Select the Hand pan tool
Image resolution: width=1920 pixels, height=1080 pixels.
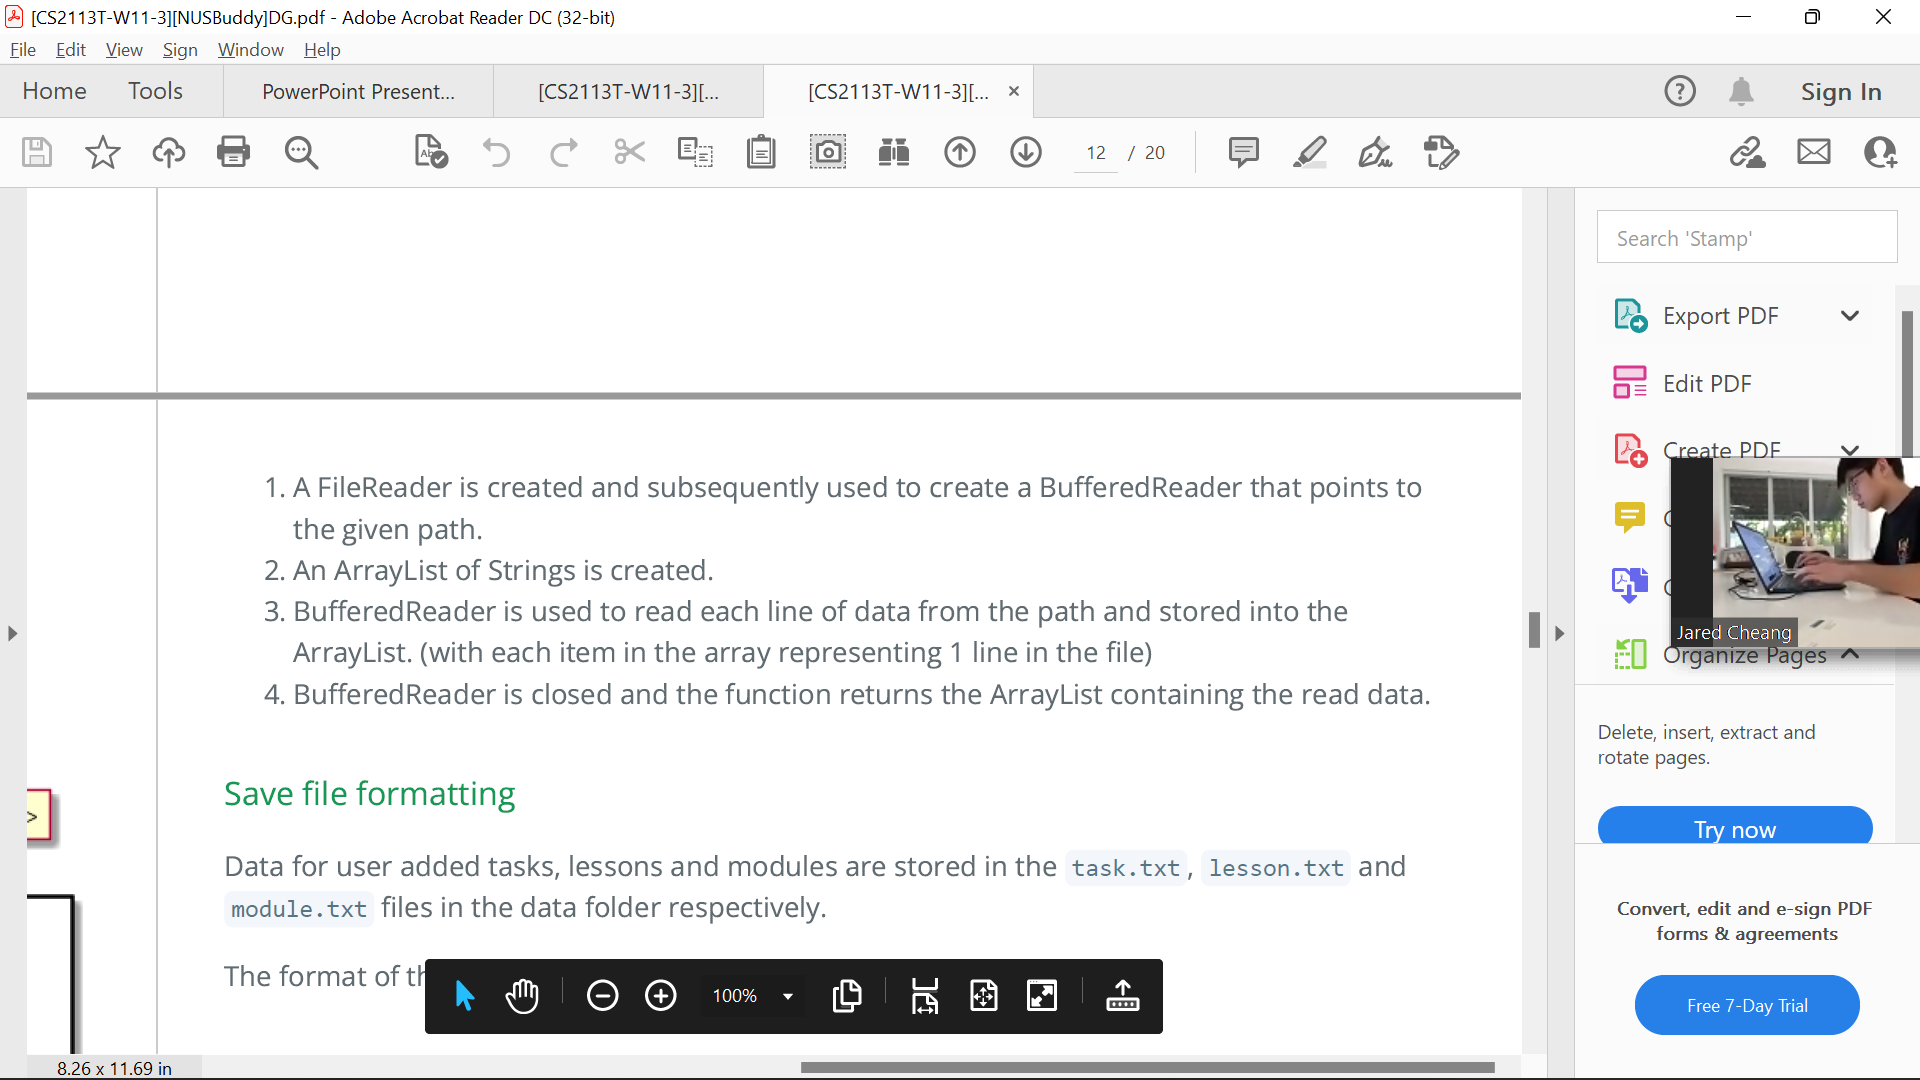pos(522,996)
